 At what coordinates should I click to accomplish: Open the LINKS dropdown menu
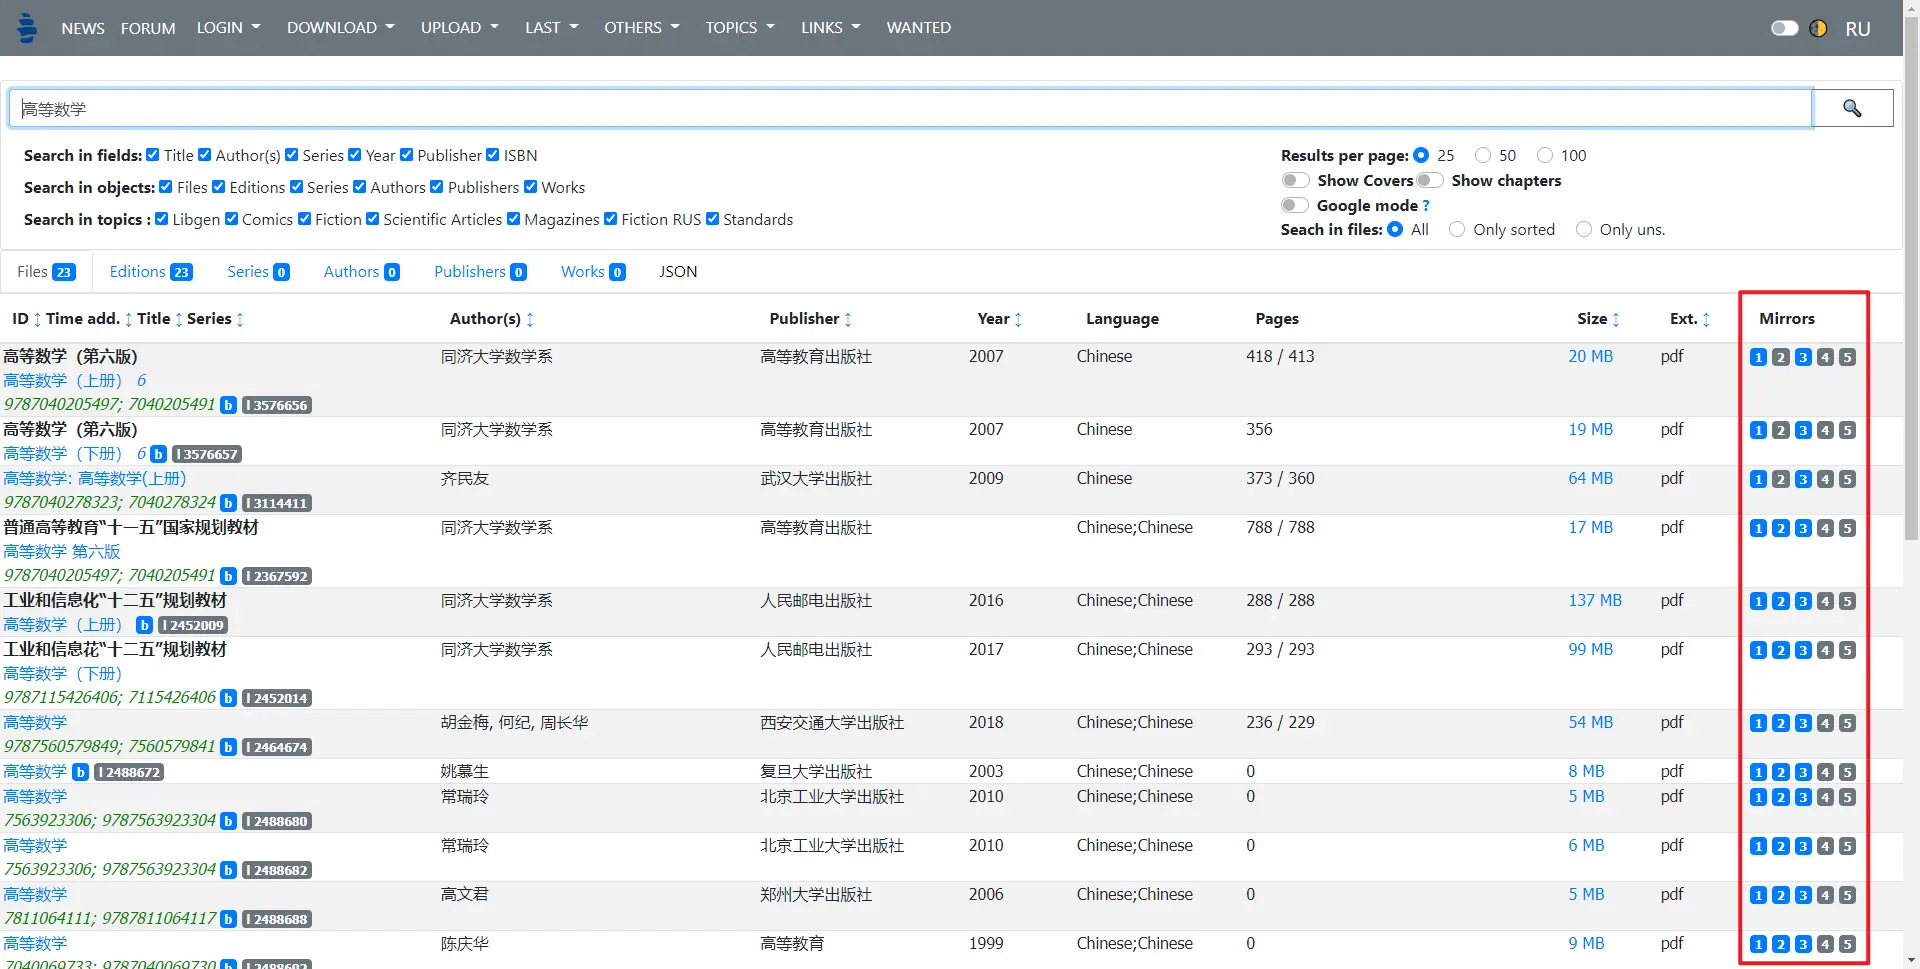[x=830, y=27]
